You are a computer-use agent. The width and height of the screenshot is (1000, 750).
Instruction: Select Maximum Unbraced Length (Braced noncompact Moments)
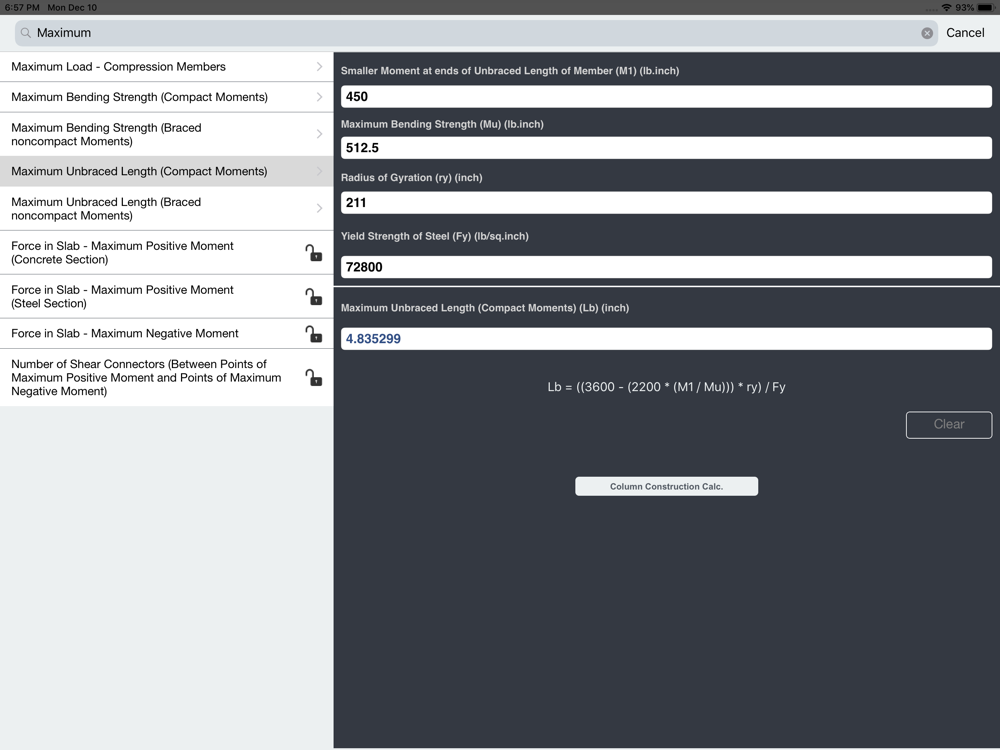click(x=166, y=208)
